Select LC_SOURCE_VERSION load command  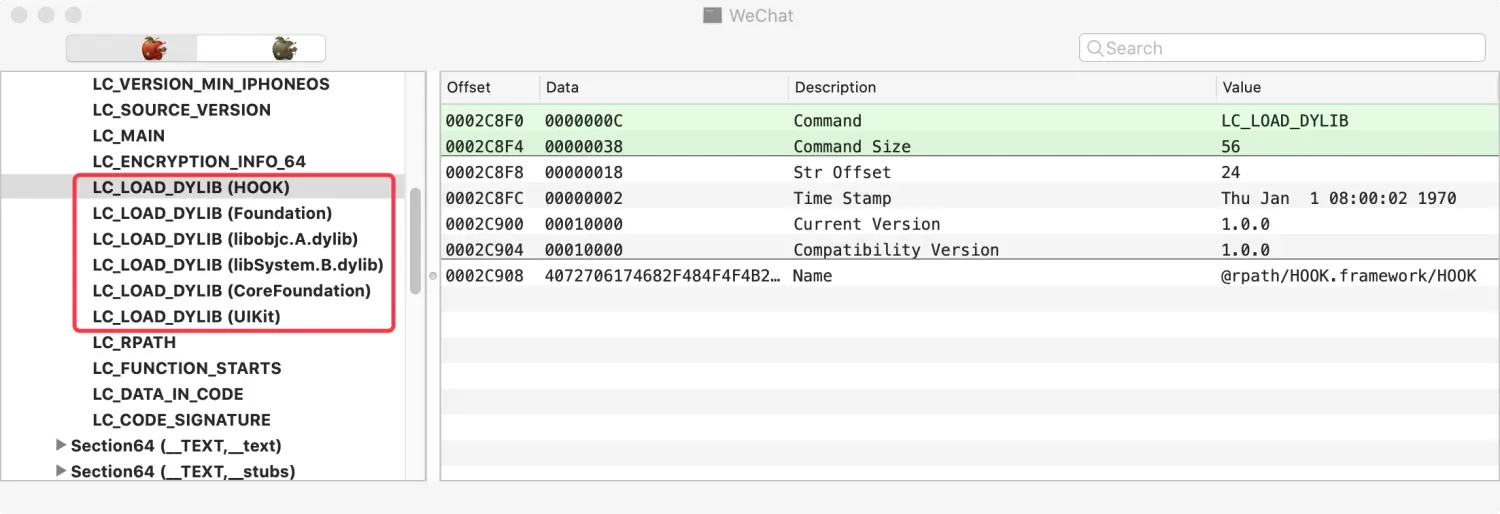click(x=181, y=110)
